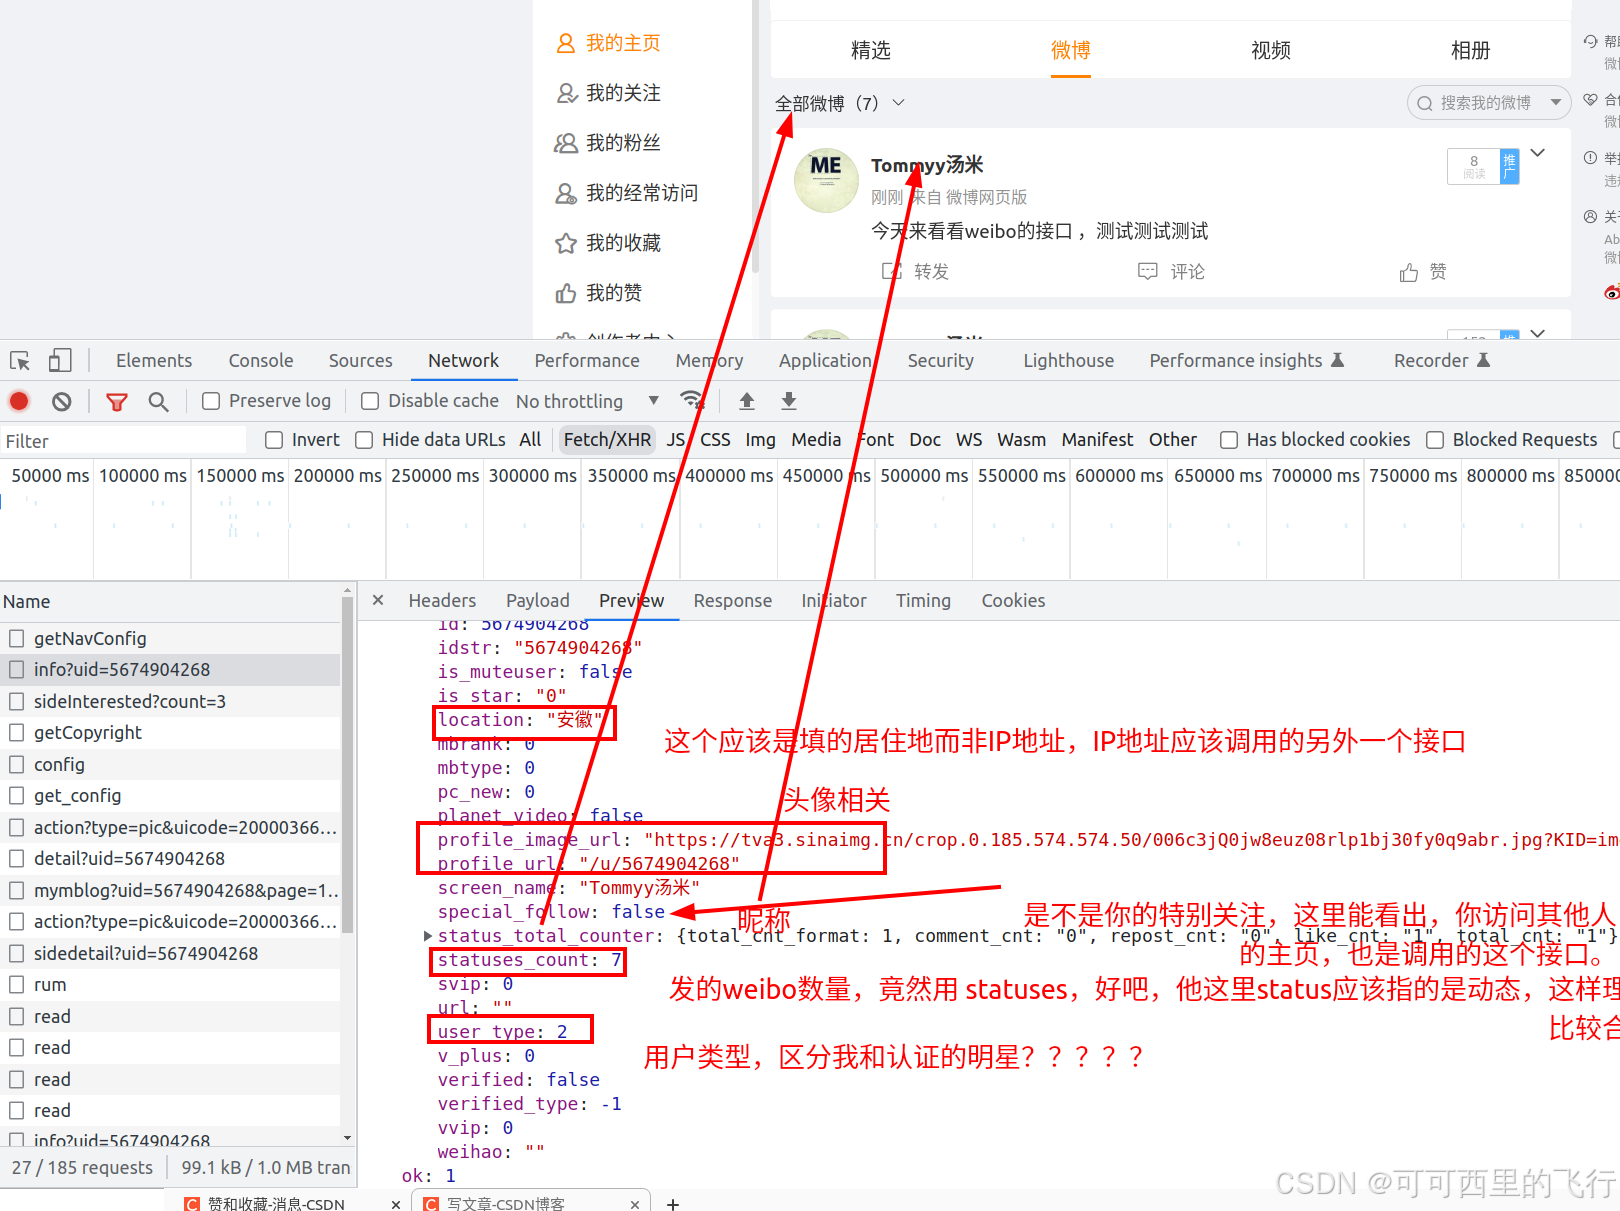Switch to the Response tab
Viewport: 1620px width, 1211px height.
pos(733,601)
